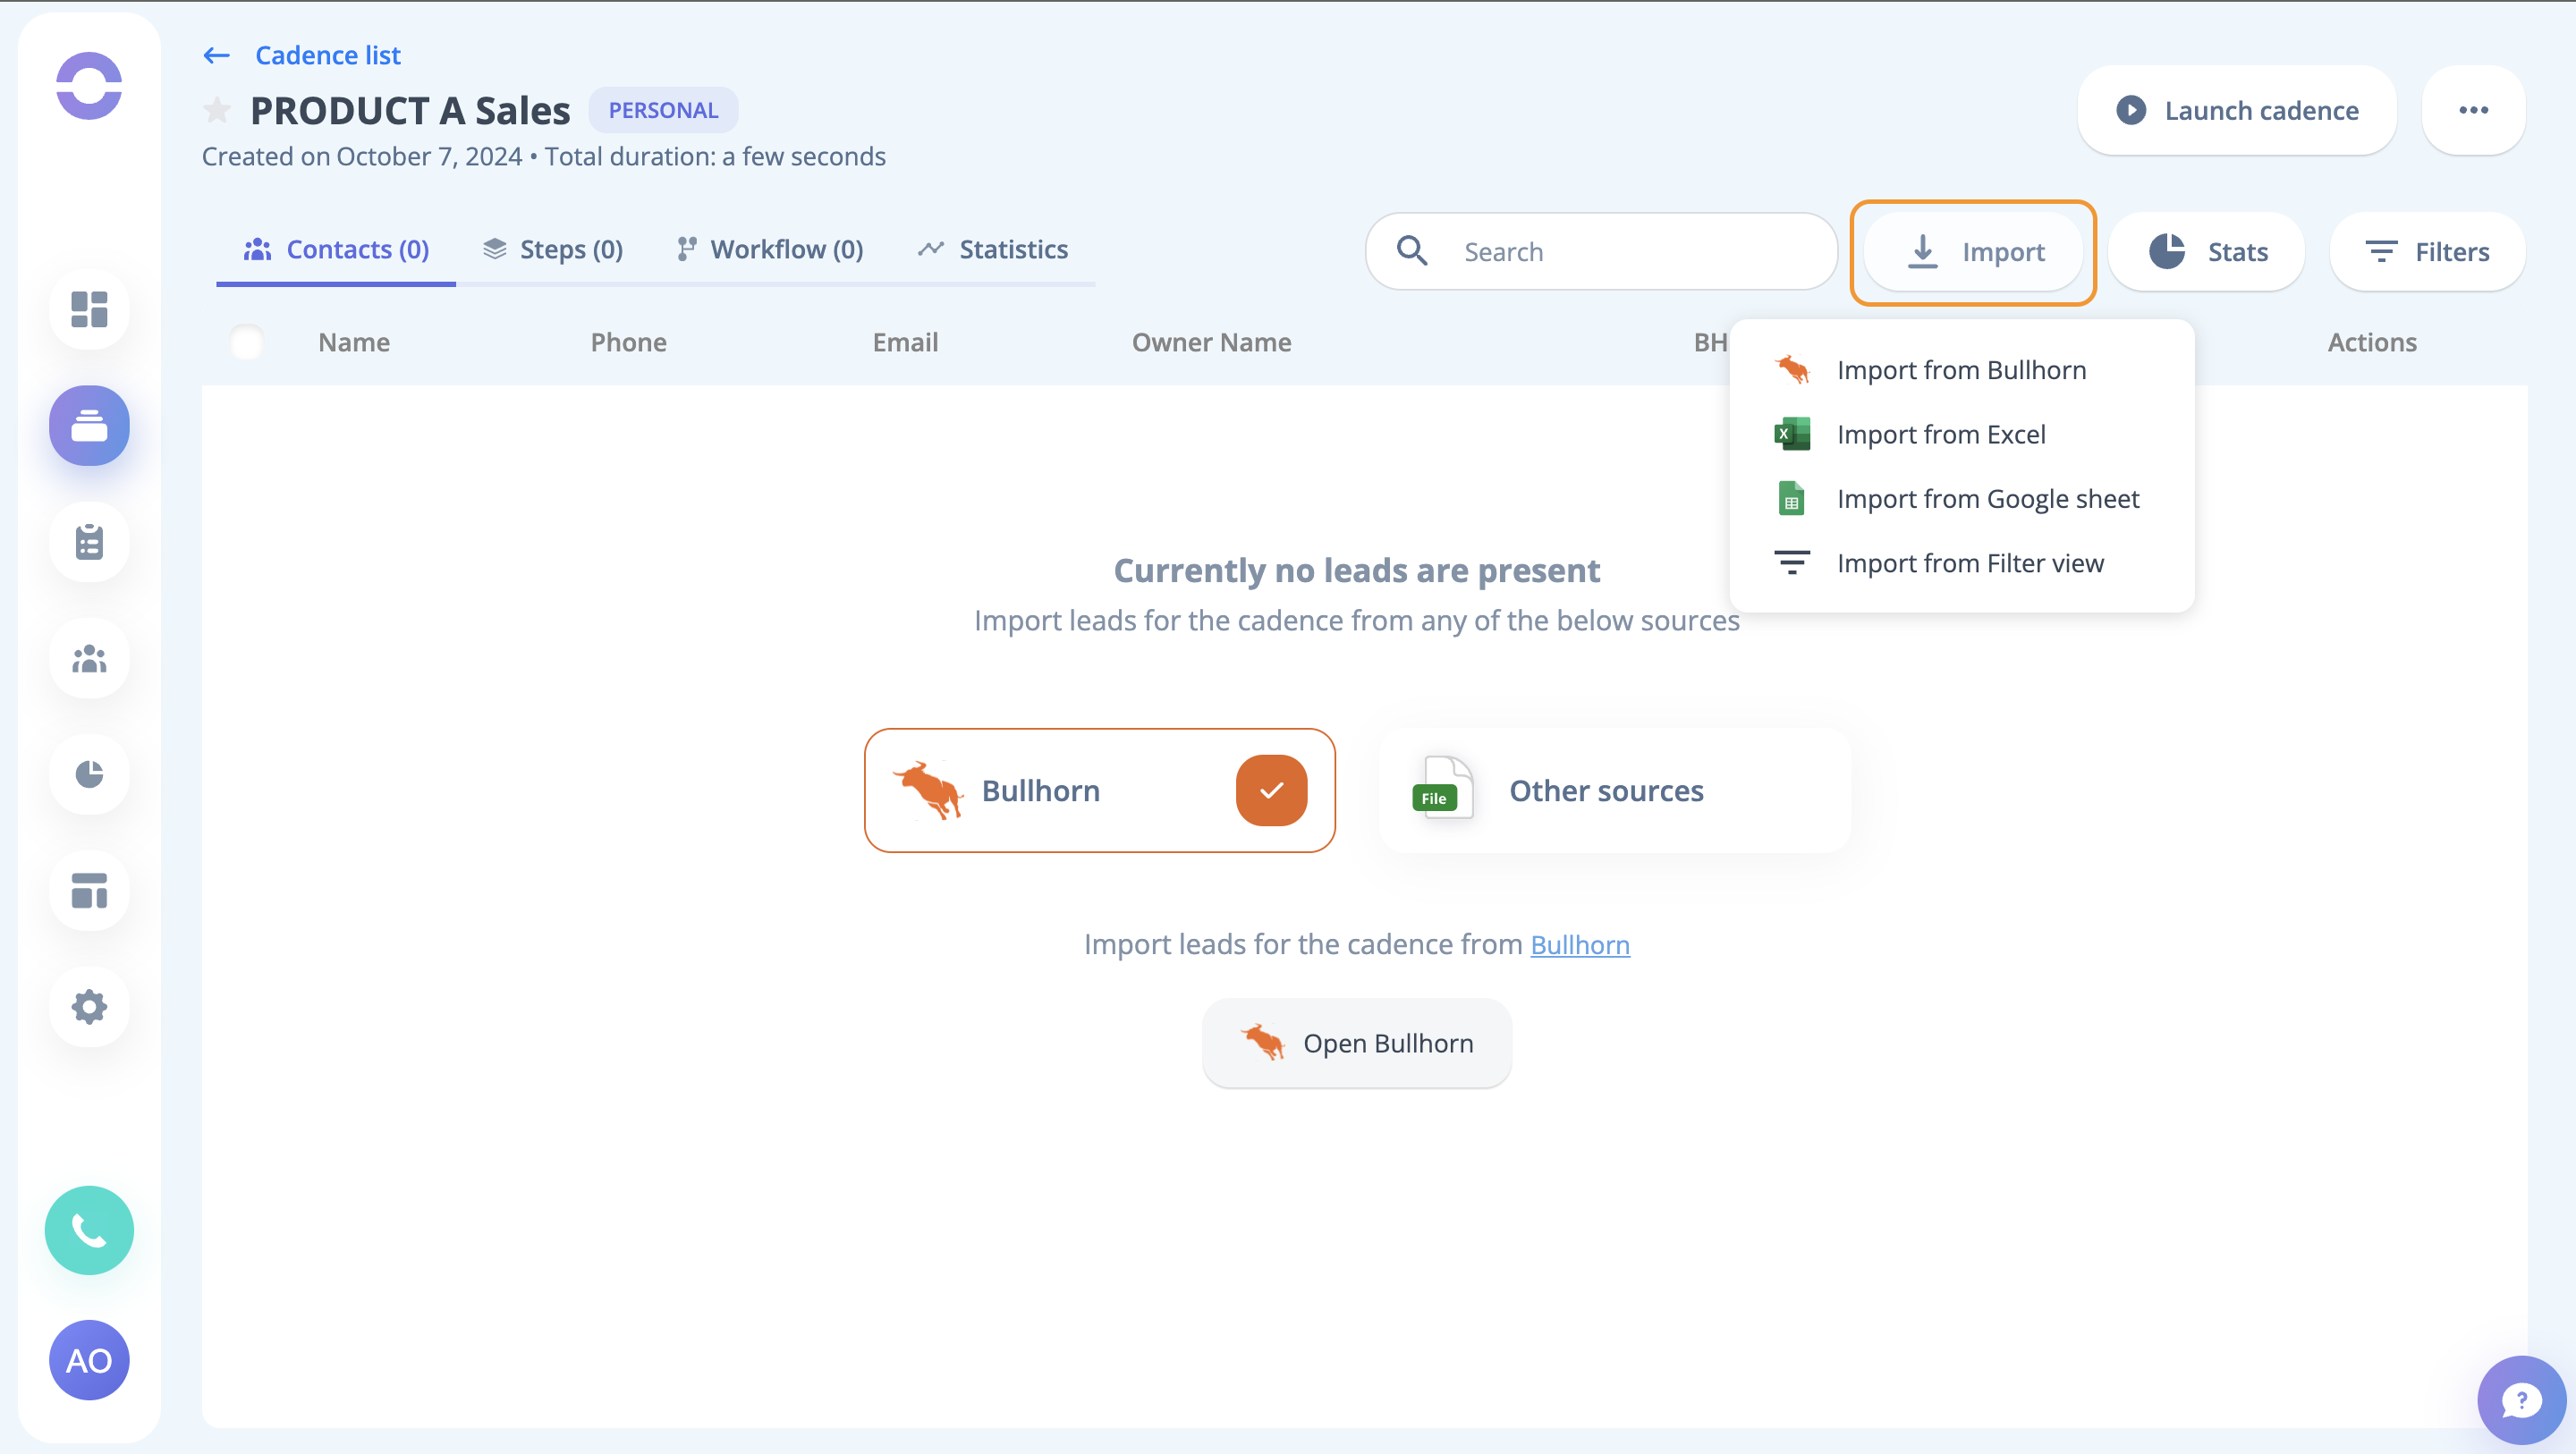Select the cadences stack icon in sidebar
The height and width of the screenshot is (1454, 2576).
coord(89,425)
